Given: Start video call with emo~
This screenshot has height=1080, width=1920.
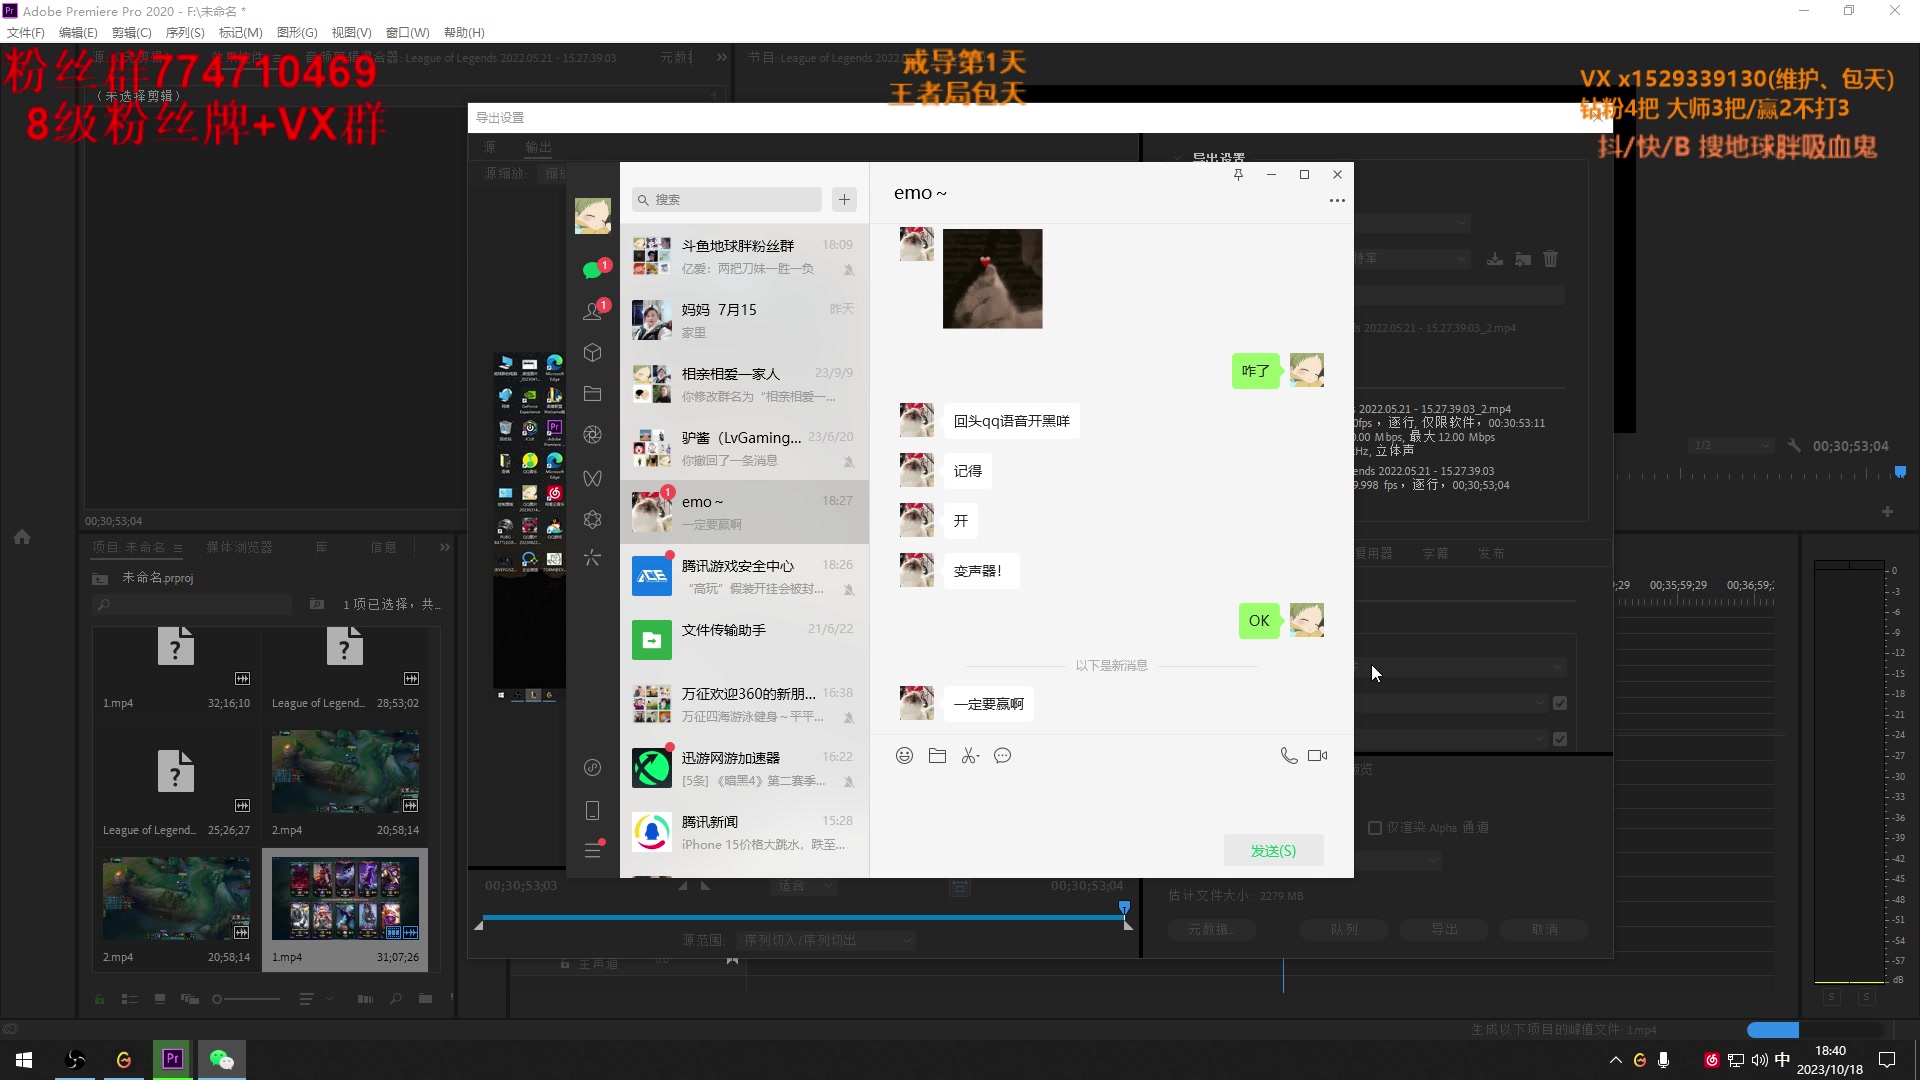Looking at the screenshot, I should (x=1318, y=756).
